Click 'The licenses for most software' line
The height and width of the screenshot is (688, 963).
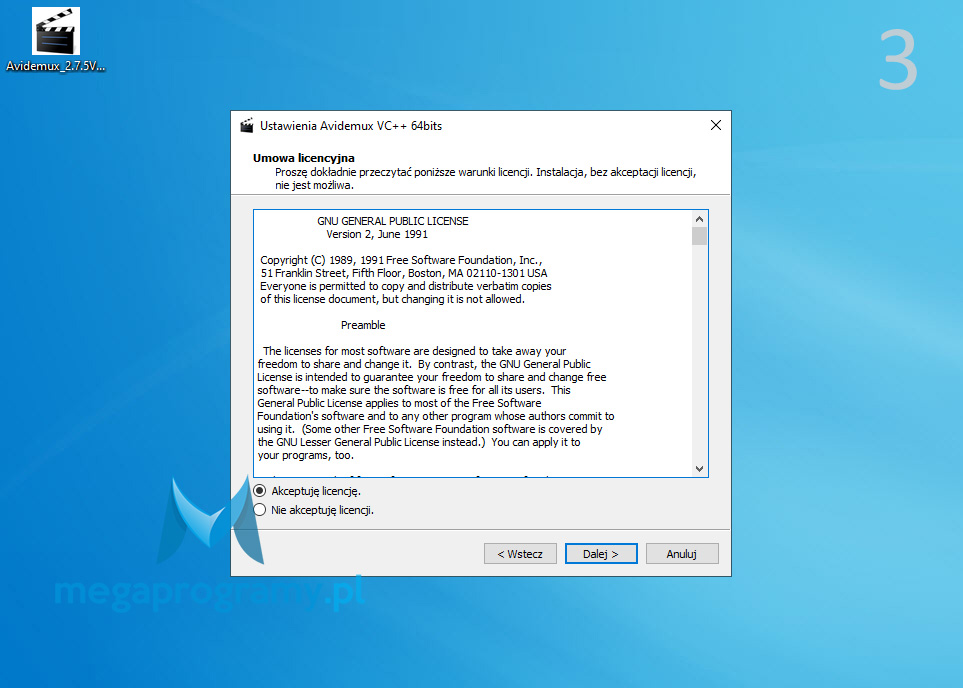(x=415, y=351)
